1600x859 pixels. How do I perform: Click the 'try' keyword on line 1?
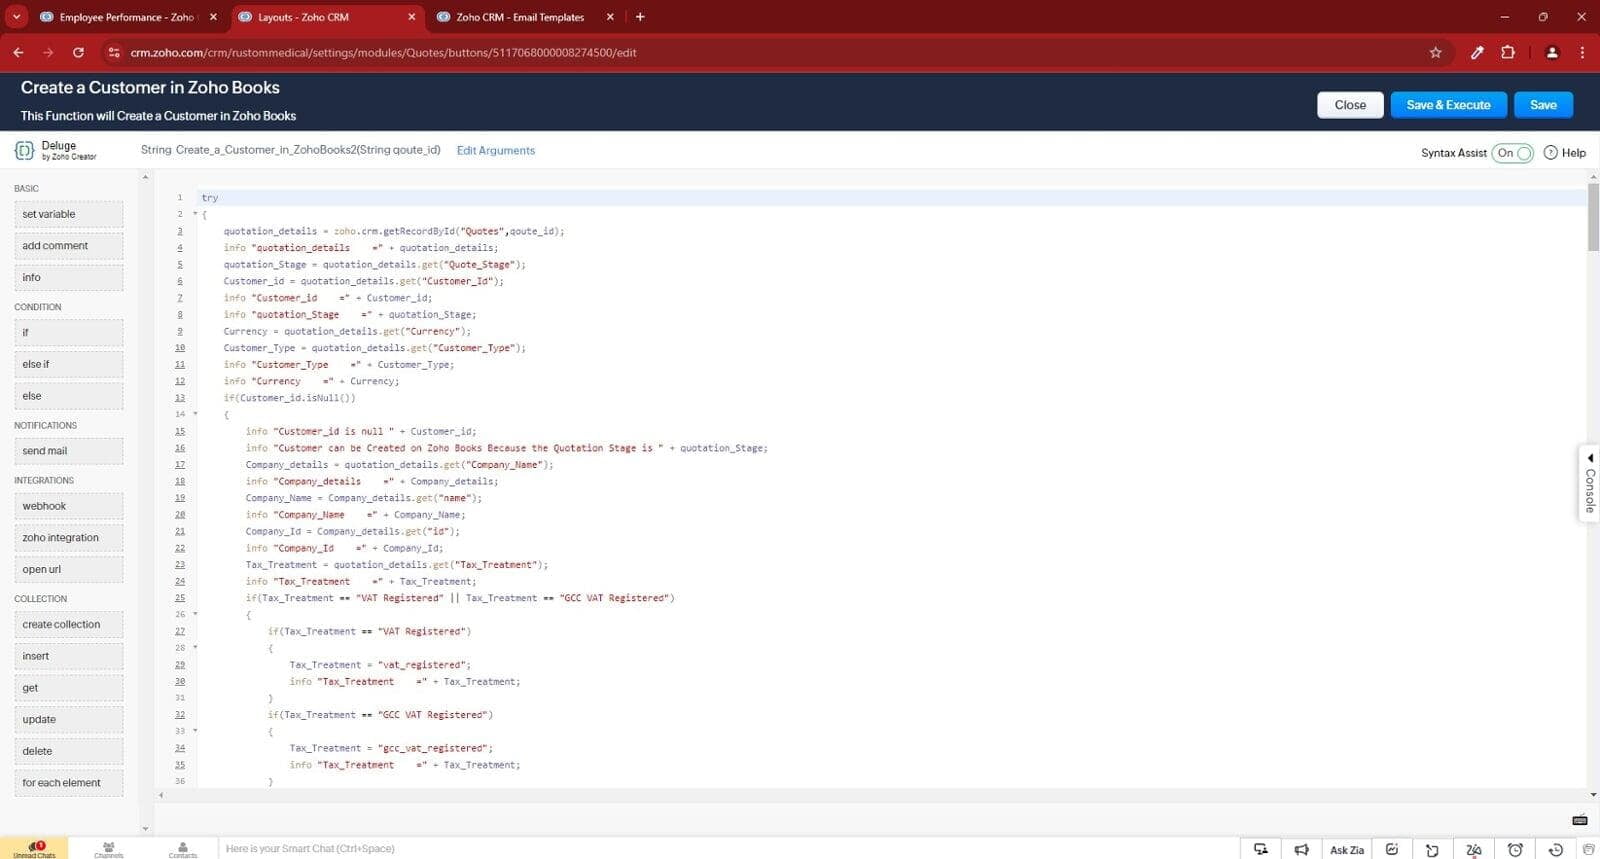click(x=209, y=198)
